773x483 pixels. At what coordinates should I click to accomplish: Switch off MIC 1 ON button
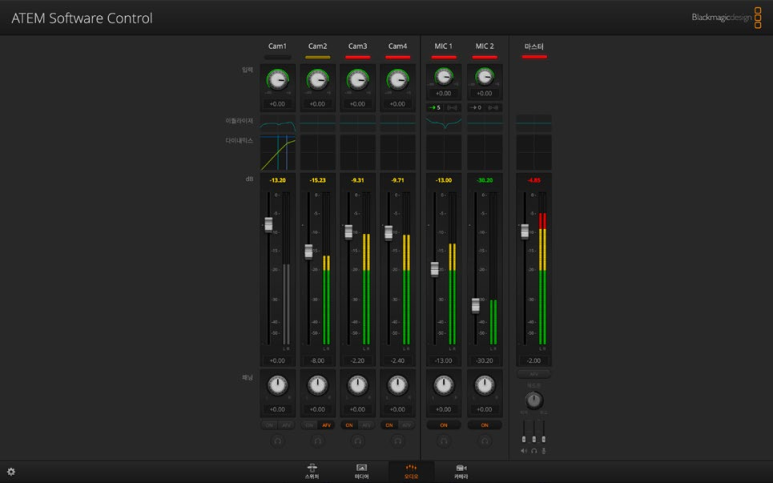443,425
